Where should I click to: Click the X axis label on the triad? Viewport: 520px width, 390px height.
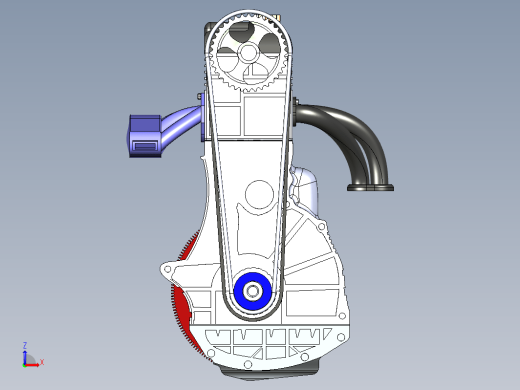pos(42,362)
